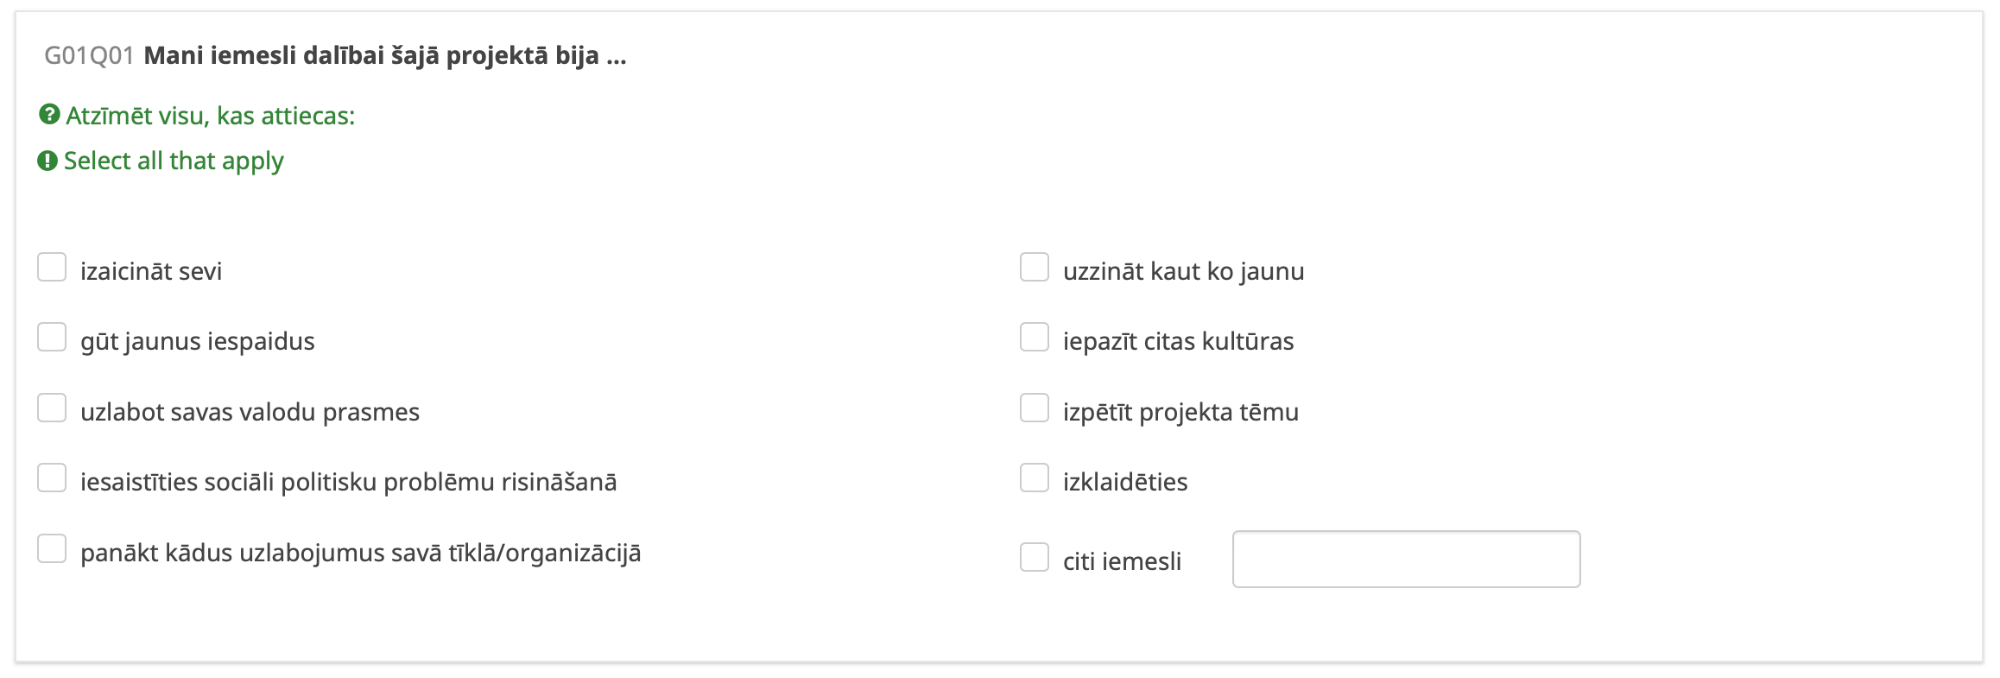Enable 'izpētīt projekta tēmu' checkbox
The image size is (2000, 678).
pyautogui.click(x=1034, y=408)
